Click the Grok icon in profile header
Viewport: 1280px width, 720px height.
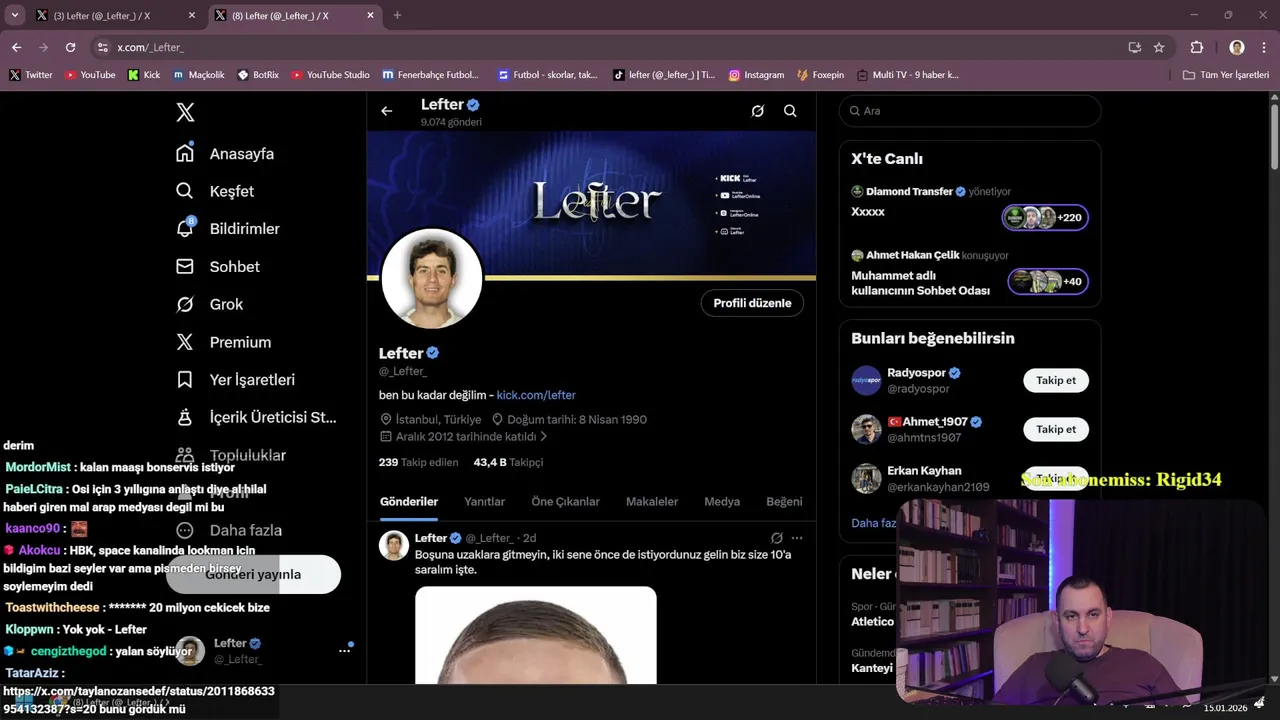point(758,111)
